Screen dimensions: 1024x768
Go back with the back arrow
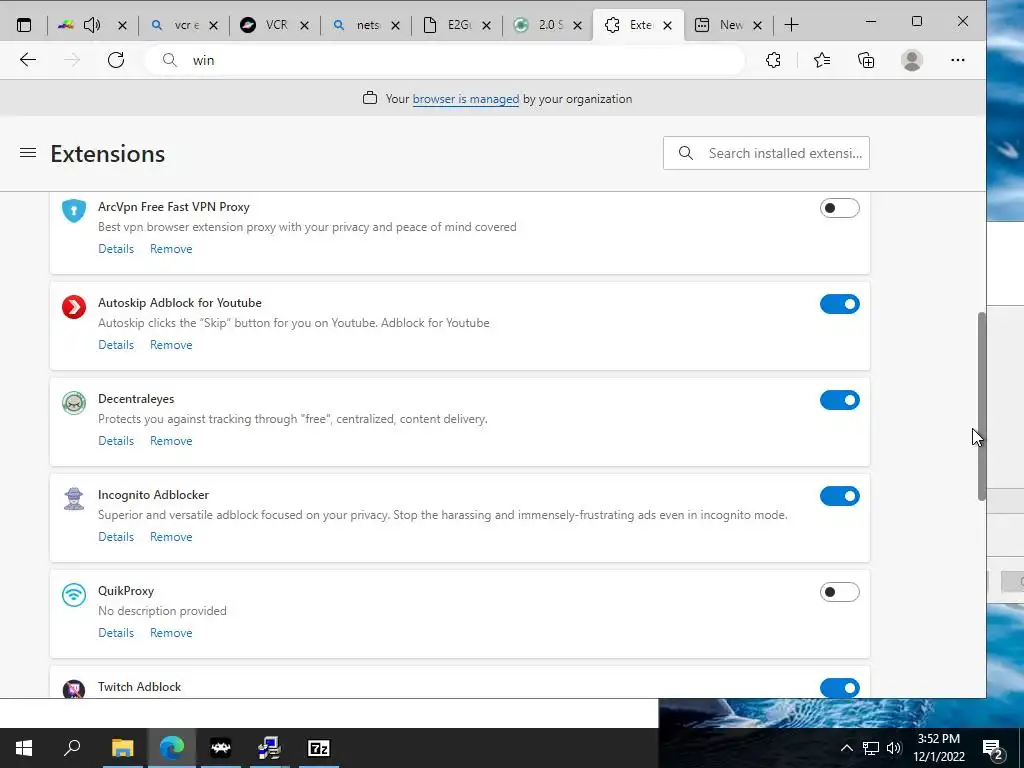pos(27,60)
